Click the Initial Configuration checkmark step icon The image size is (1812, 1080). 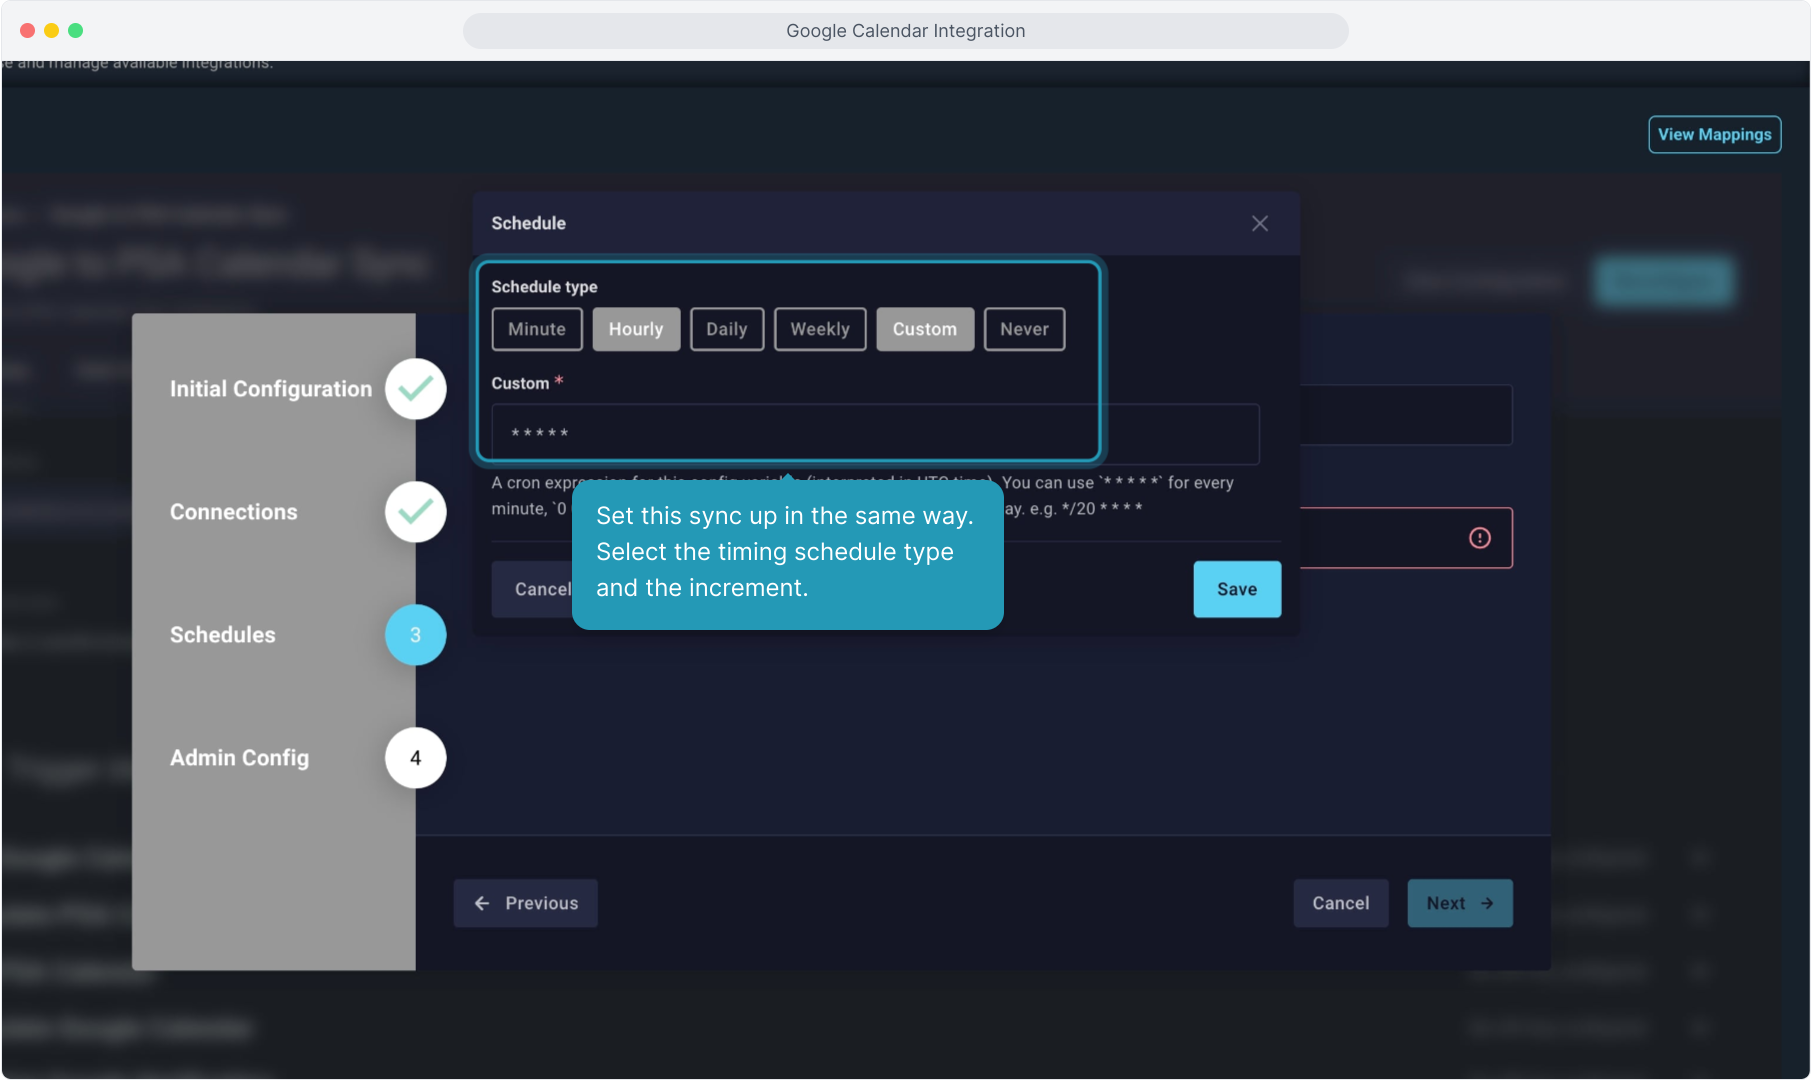415,389
